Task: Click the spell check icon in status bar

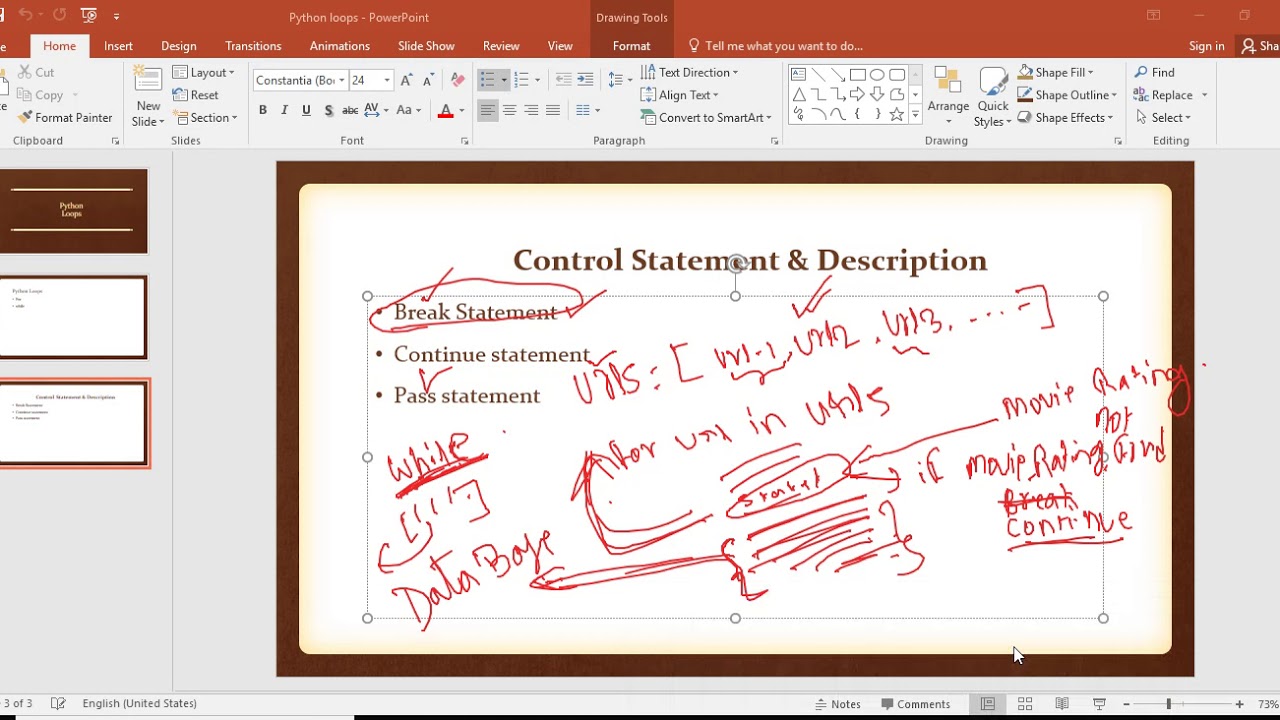Action: [x=58, y=703]
